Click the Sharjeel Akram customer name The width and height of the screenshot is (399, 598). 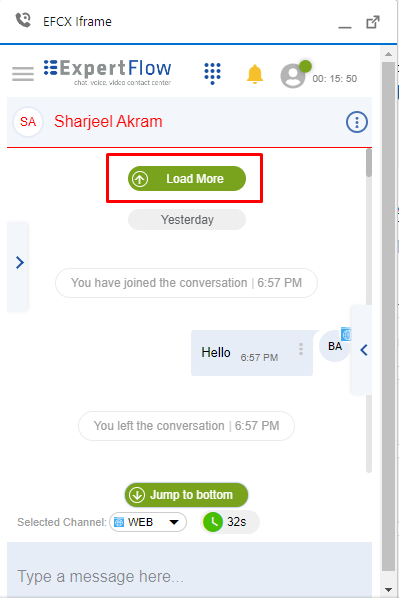pyautogui.click(x=108, y=122)
